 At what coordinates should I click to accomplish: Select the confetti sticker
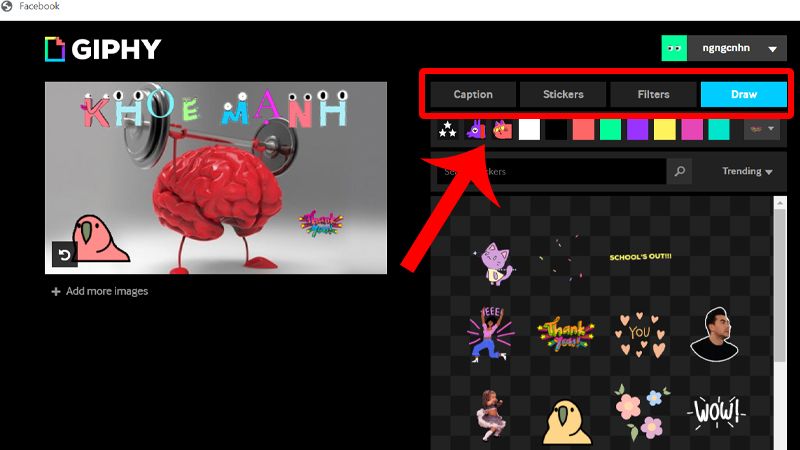pyautogui.click(x=561, y=258)
